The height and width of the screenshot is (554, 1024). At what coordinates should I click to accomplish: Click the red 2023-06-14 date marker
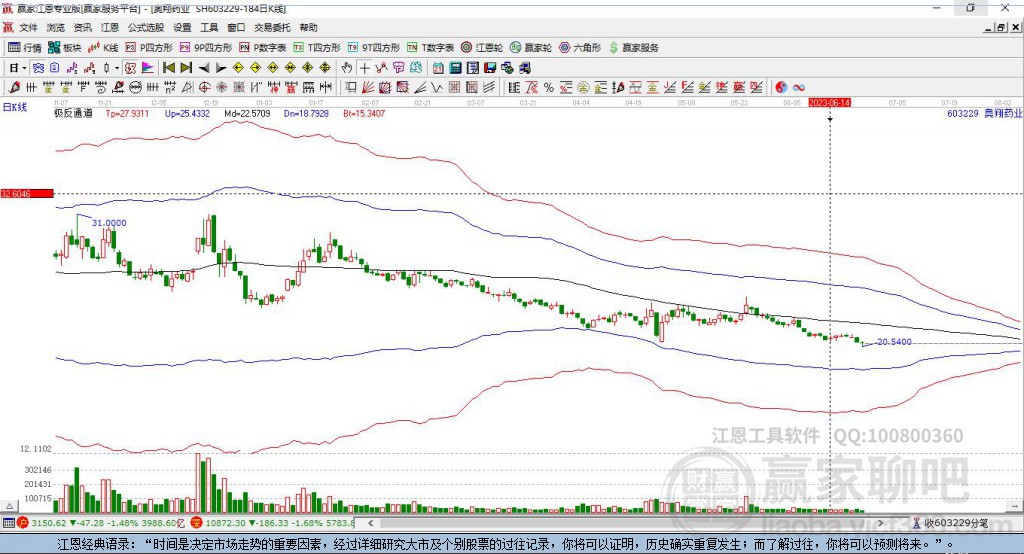point(829,103)
